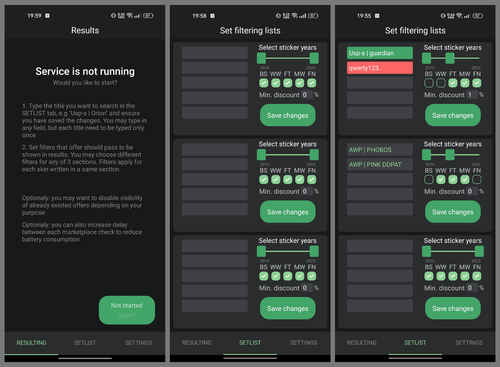Edit the 'AWP | PINK DDPAT' title field

point(380,164)
